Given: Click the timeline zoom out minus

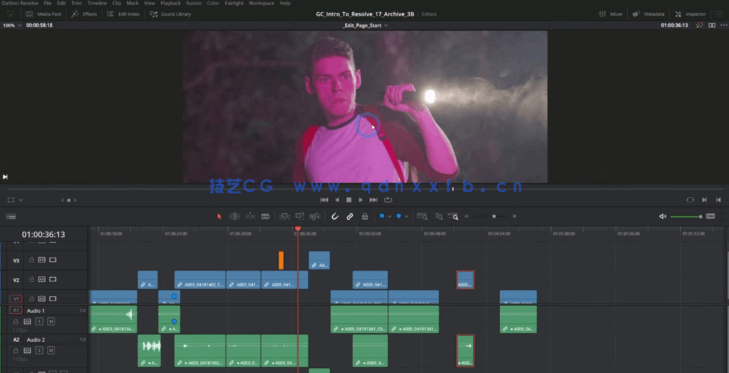Looking at the screenshot, I should coord(467,216).
